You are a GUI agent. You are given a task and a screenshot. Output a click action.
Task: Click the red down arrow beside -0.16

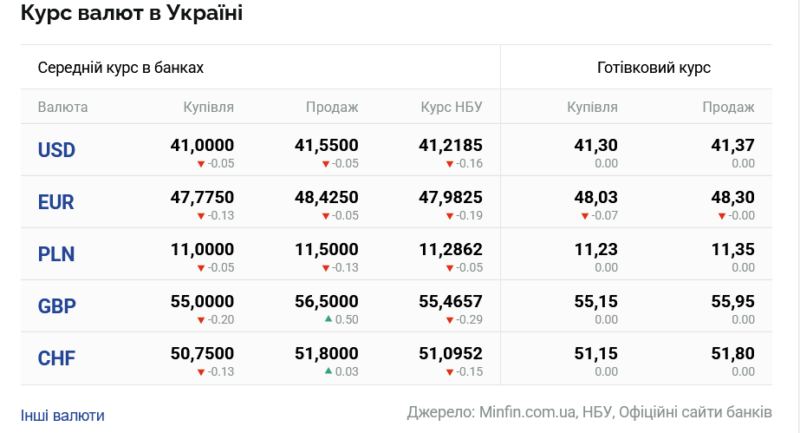[x=449, y=163]
